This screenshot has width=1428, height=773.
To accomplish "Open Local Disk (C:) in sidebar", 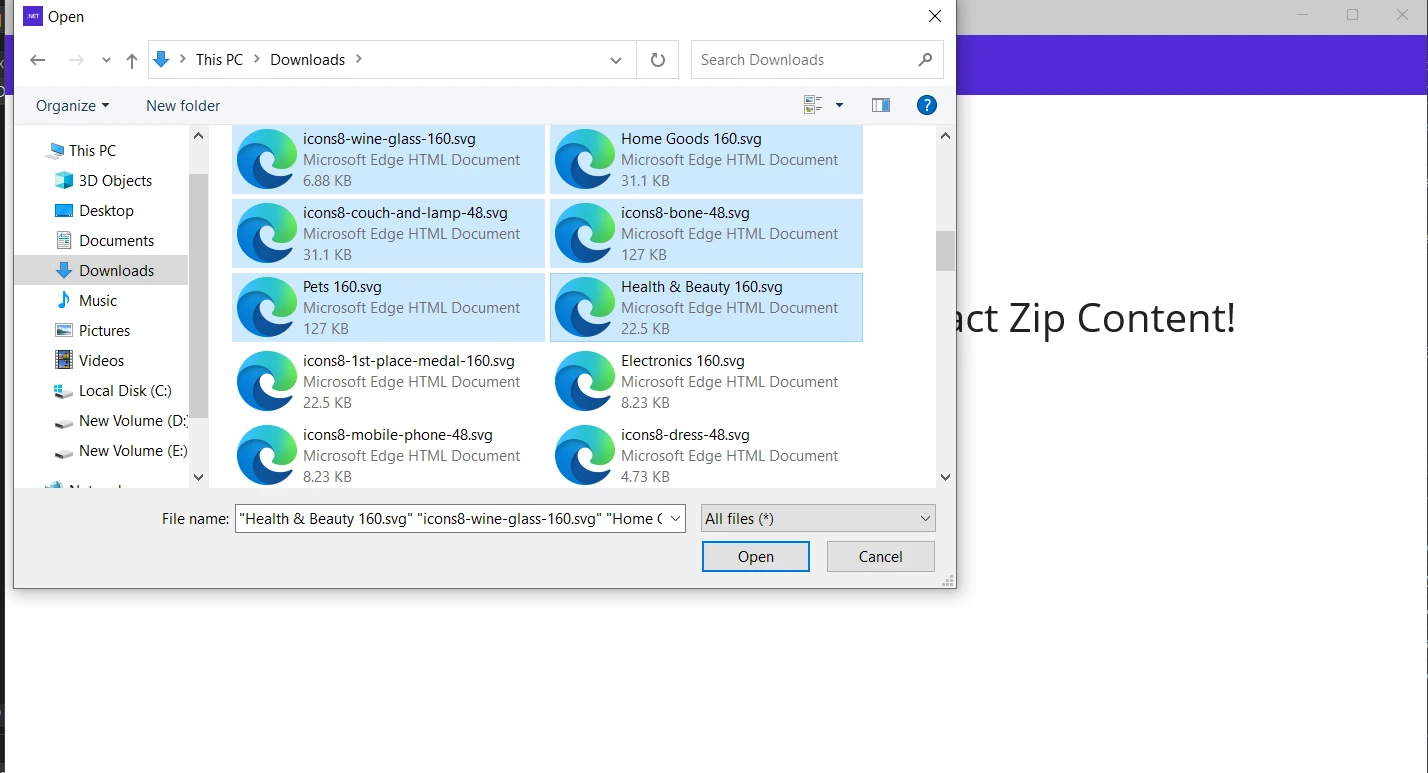I will click(125, 391).
